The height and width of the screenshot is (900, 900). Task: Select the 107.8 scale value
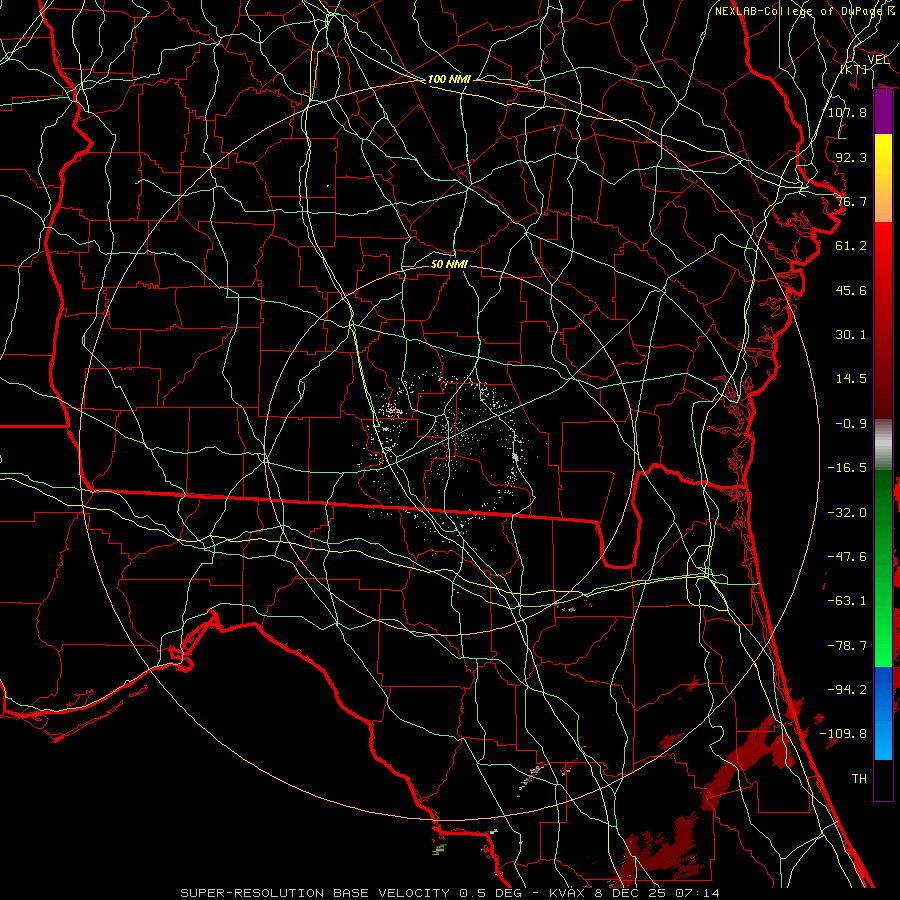point(847,112)
